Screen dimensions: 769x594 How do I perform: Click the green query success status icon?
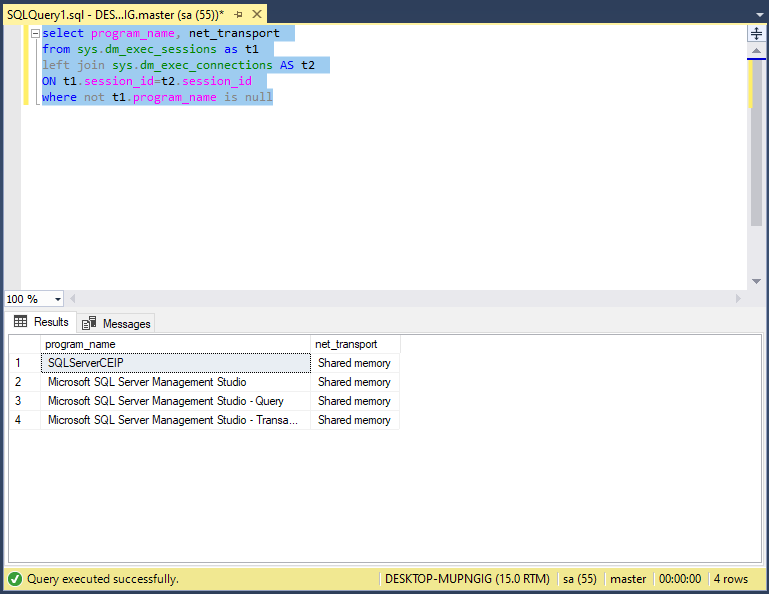pyautogui.click(x=15, y=579)
